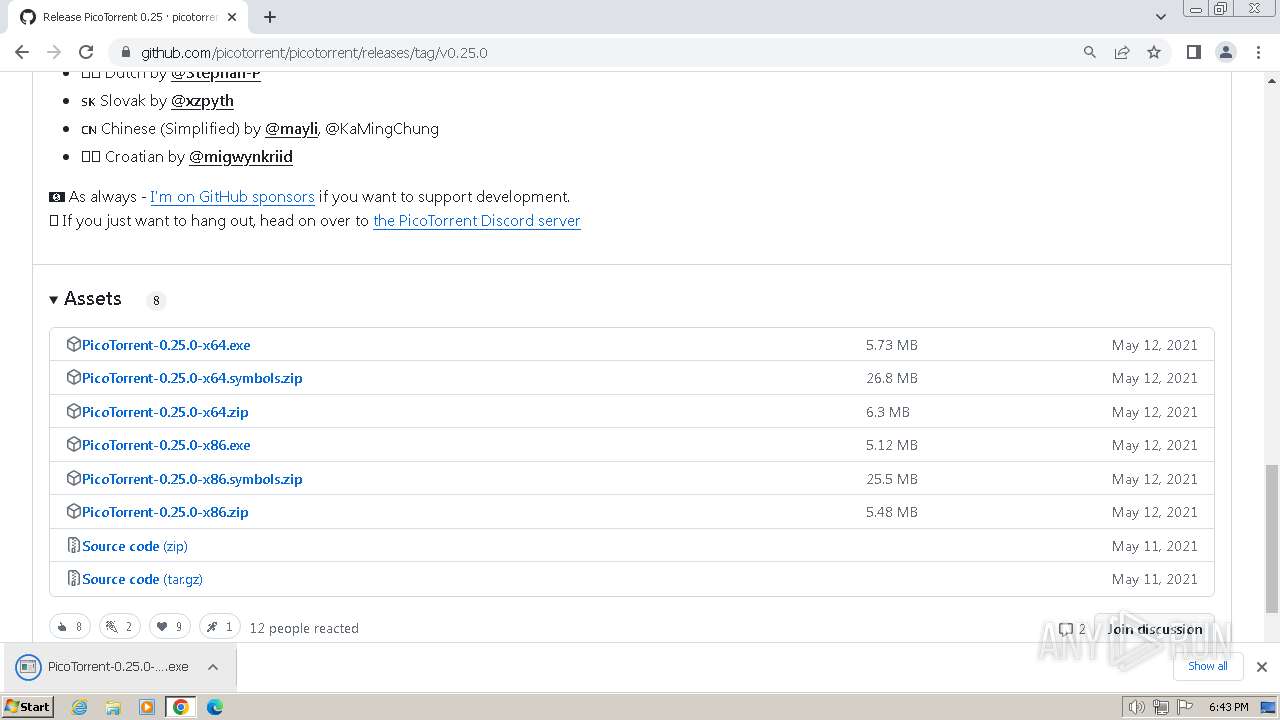Download PicoTorrent-0.25.0-x64.zip
This screenshot has width=1280, height=720.
165,412
